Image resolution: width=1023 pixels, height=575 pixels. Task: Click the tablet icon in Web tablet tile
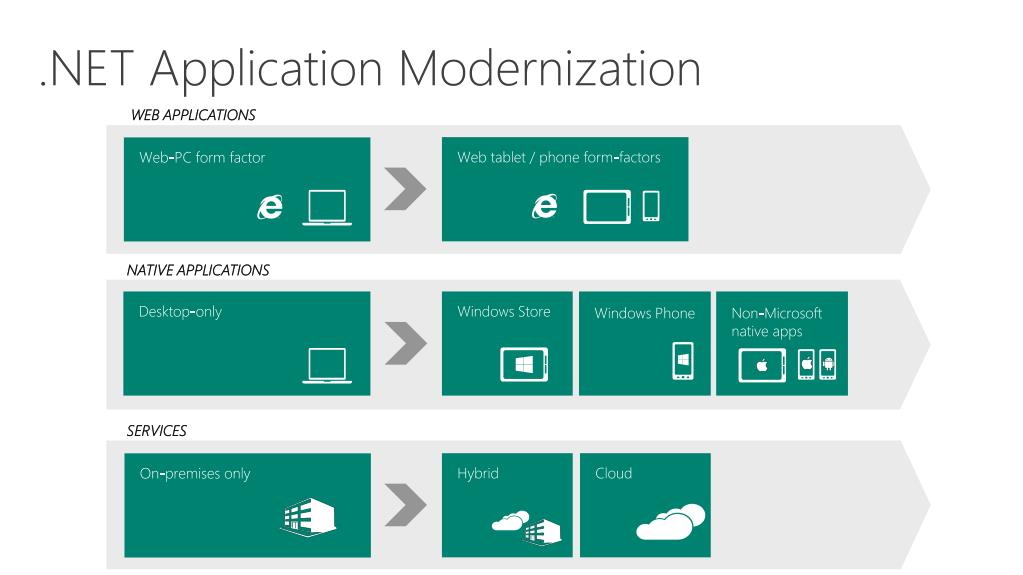[607, 207]
